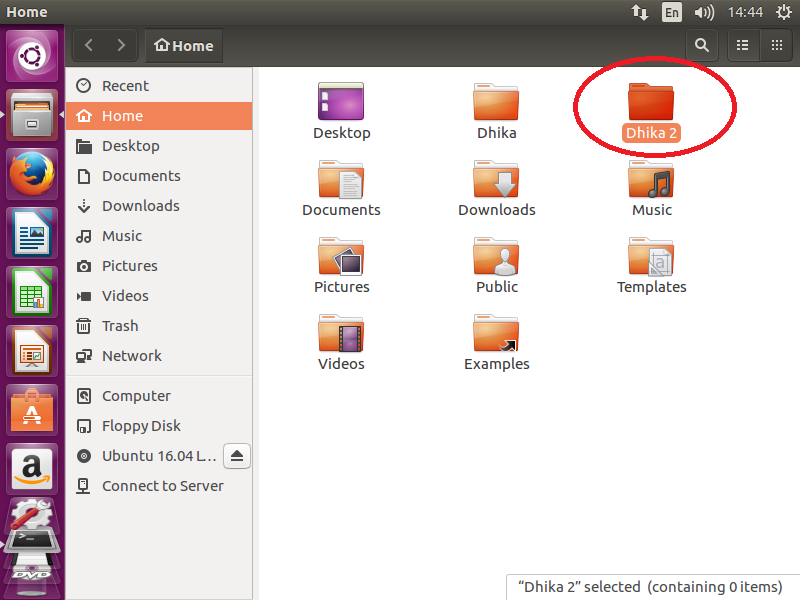The width and height of the screenshot is (800, 600).
Task: Select the Home breadcrumb in path bar
Action: pyautogui.click(x=183, y=45)
